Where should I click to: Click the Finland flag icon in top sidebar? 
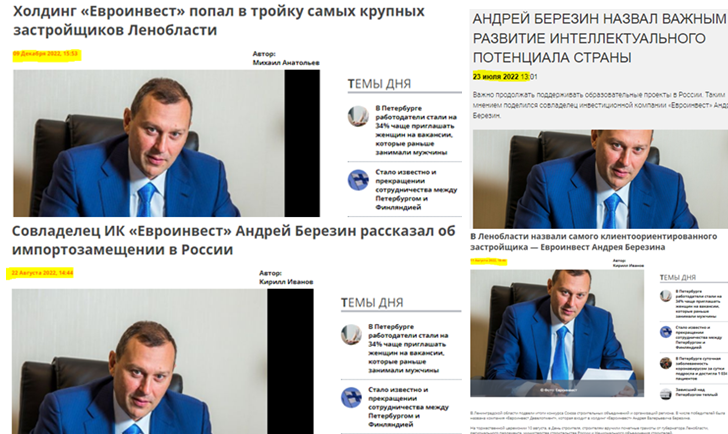[x=358, y=180]
